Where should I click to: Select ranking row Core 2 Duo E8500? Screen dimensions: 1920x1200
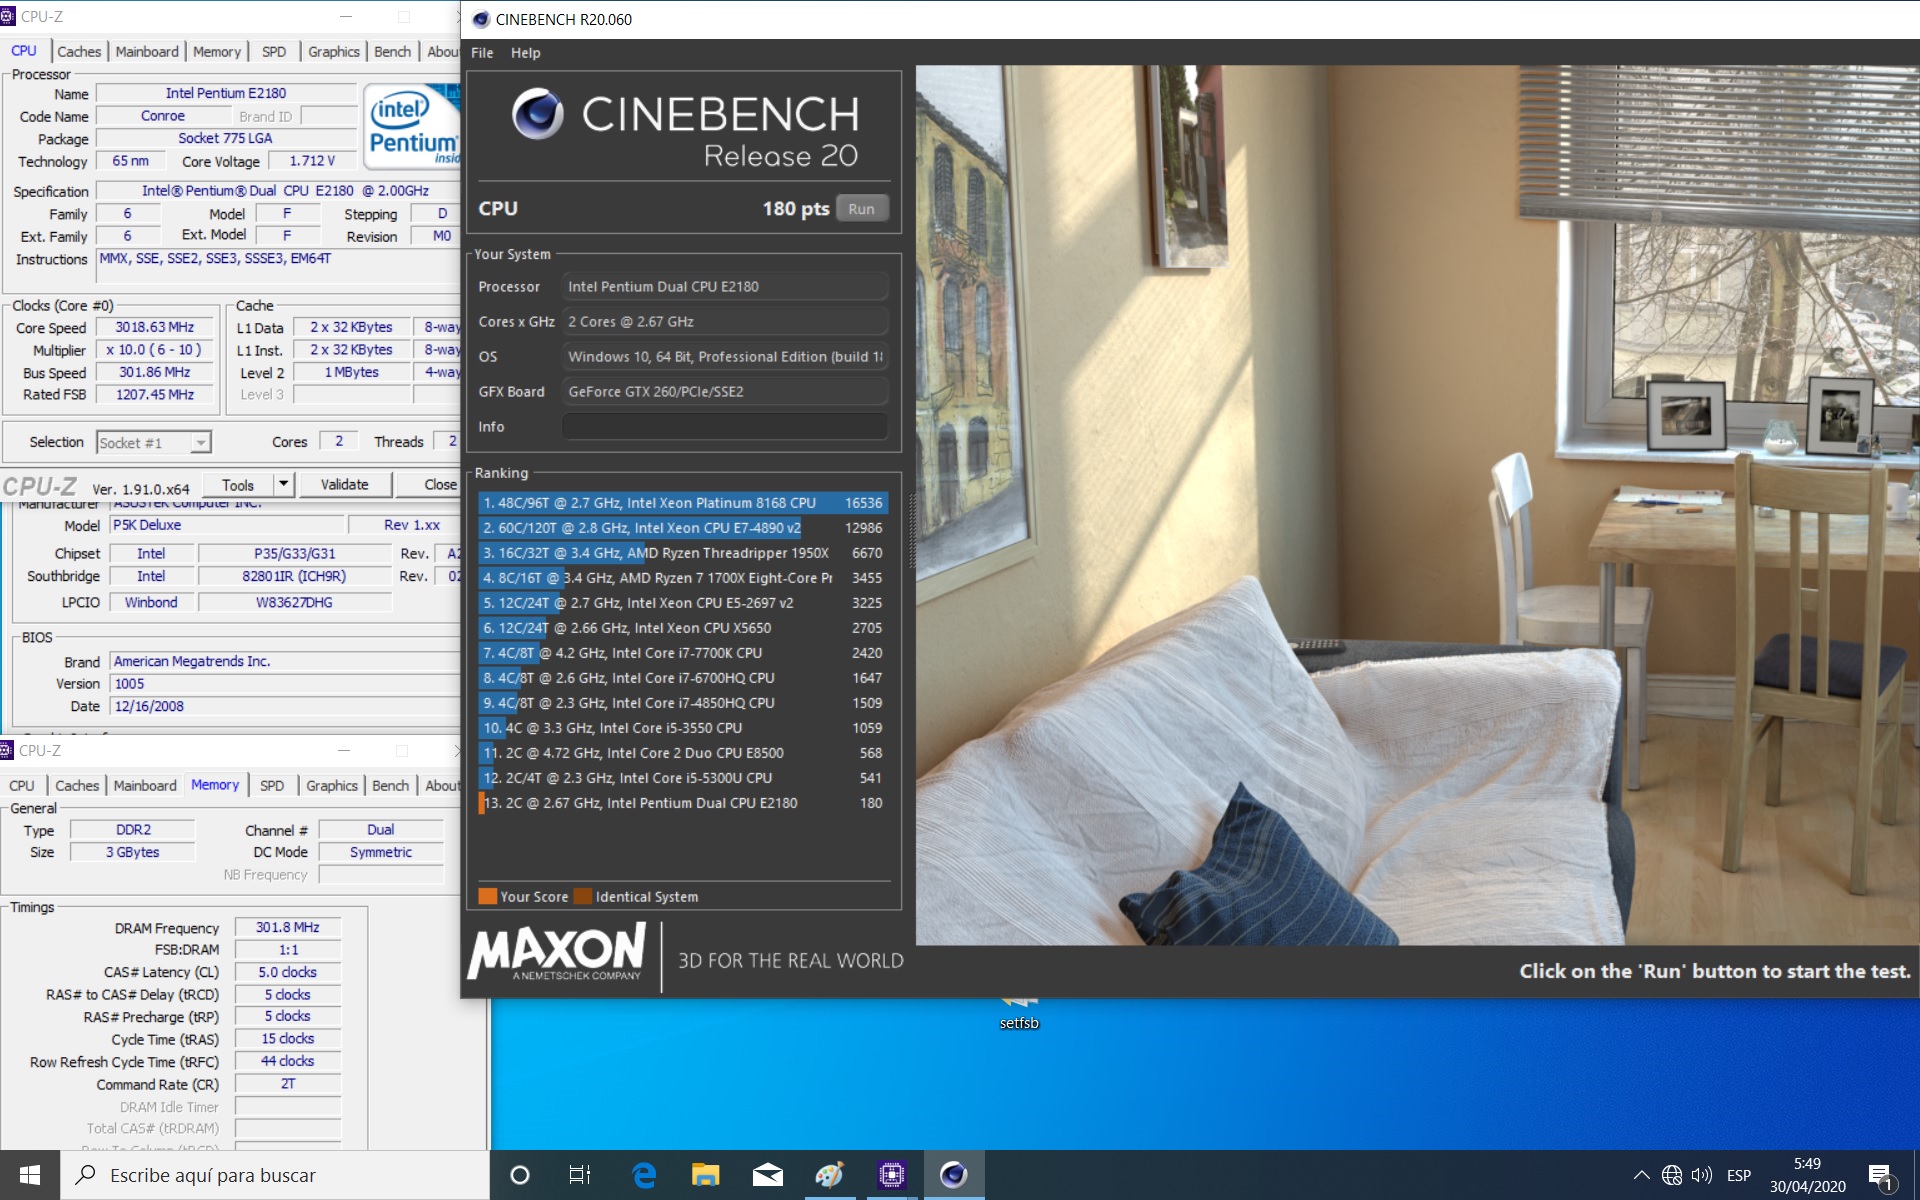click(x=682, y=753)
